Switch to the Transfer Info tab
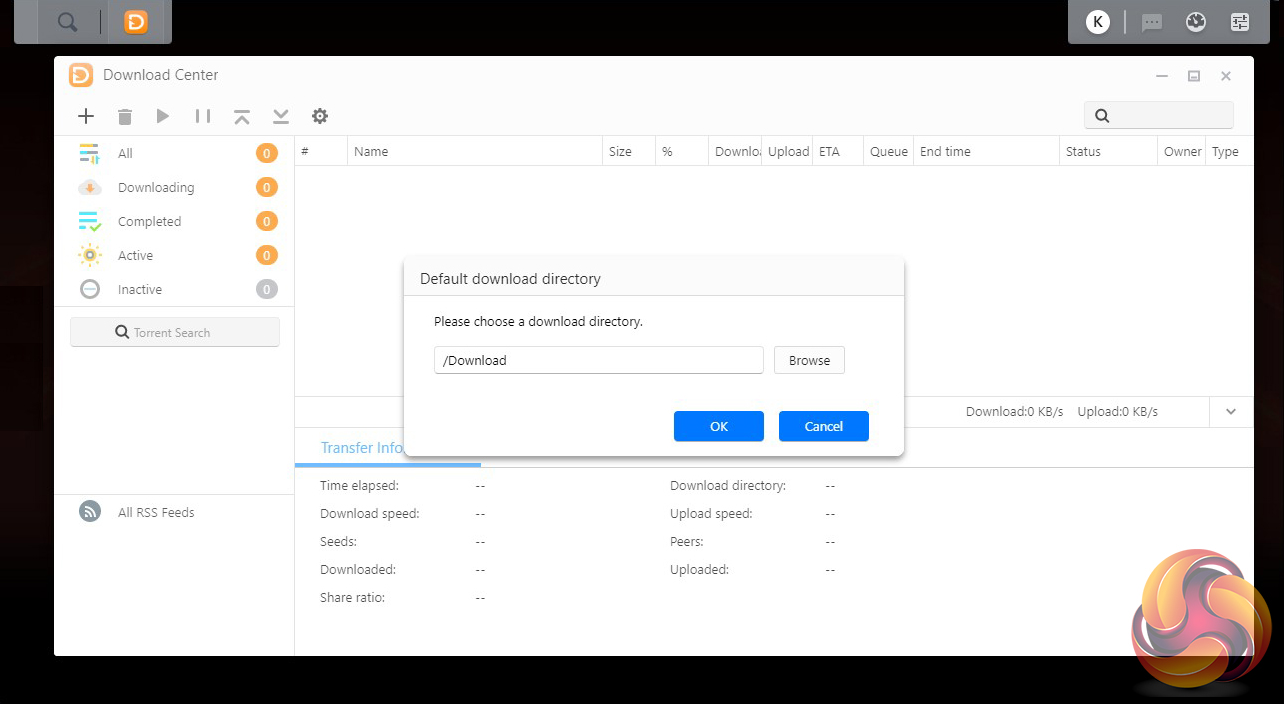1284x704 pixels. [x=360, y=448]
